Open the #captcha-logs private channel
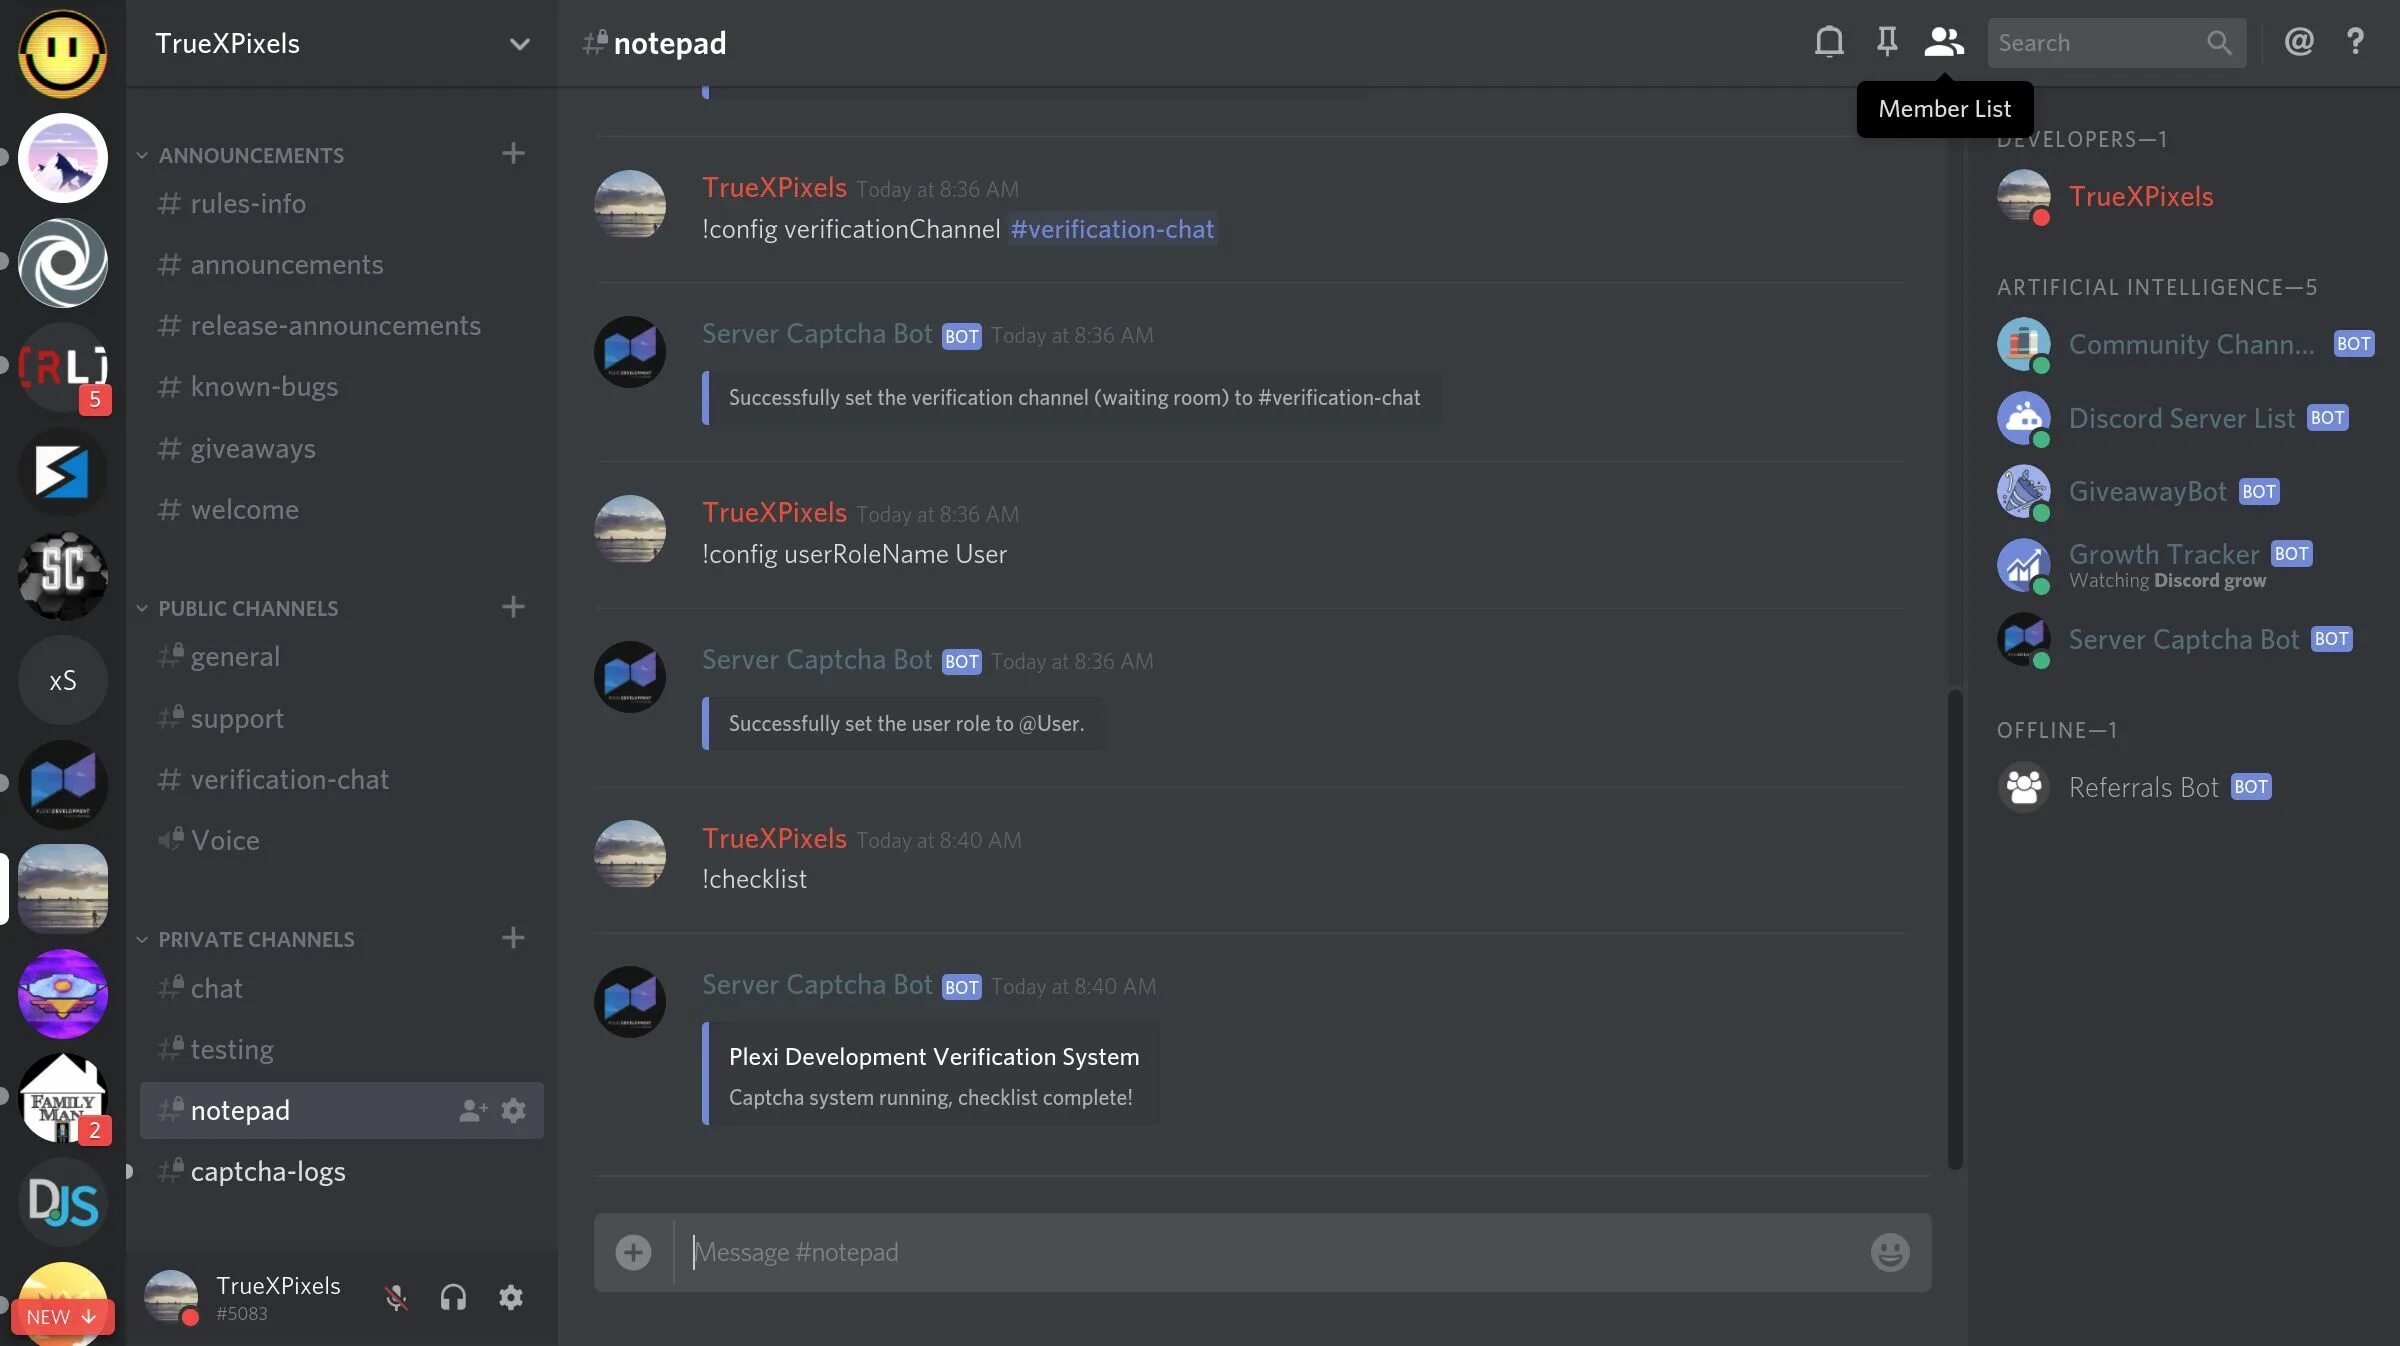 pyautogui.click(x=269, y=1171)
